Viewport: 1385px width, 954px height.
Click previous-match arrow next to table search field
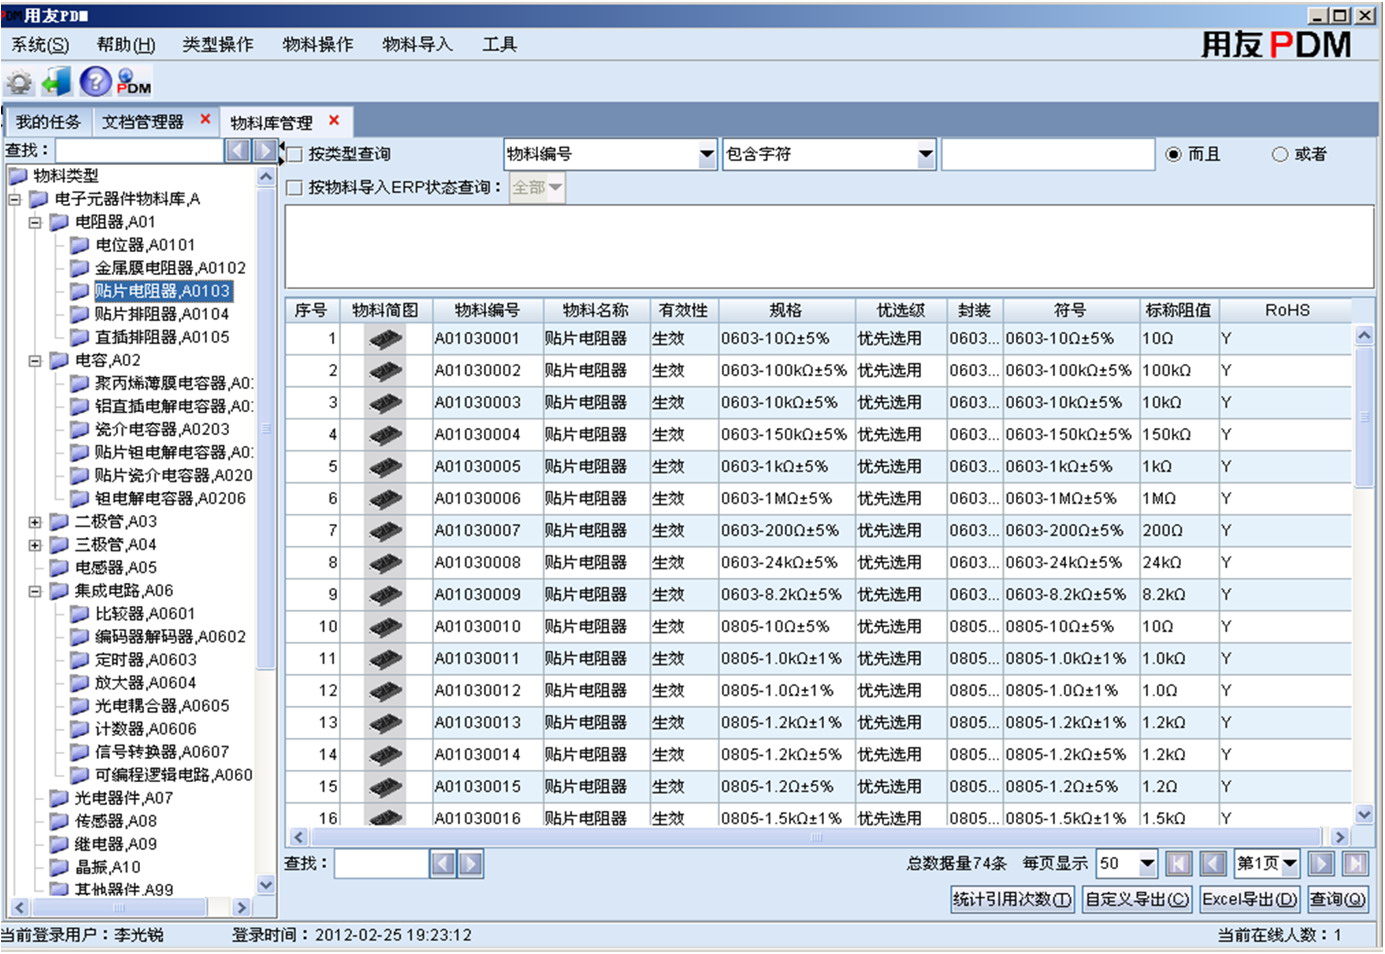pos(443,863)
